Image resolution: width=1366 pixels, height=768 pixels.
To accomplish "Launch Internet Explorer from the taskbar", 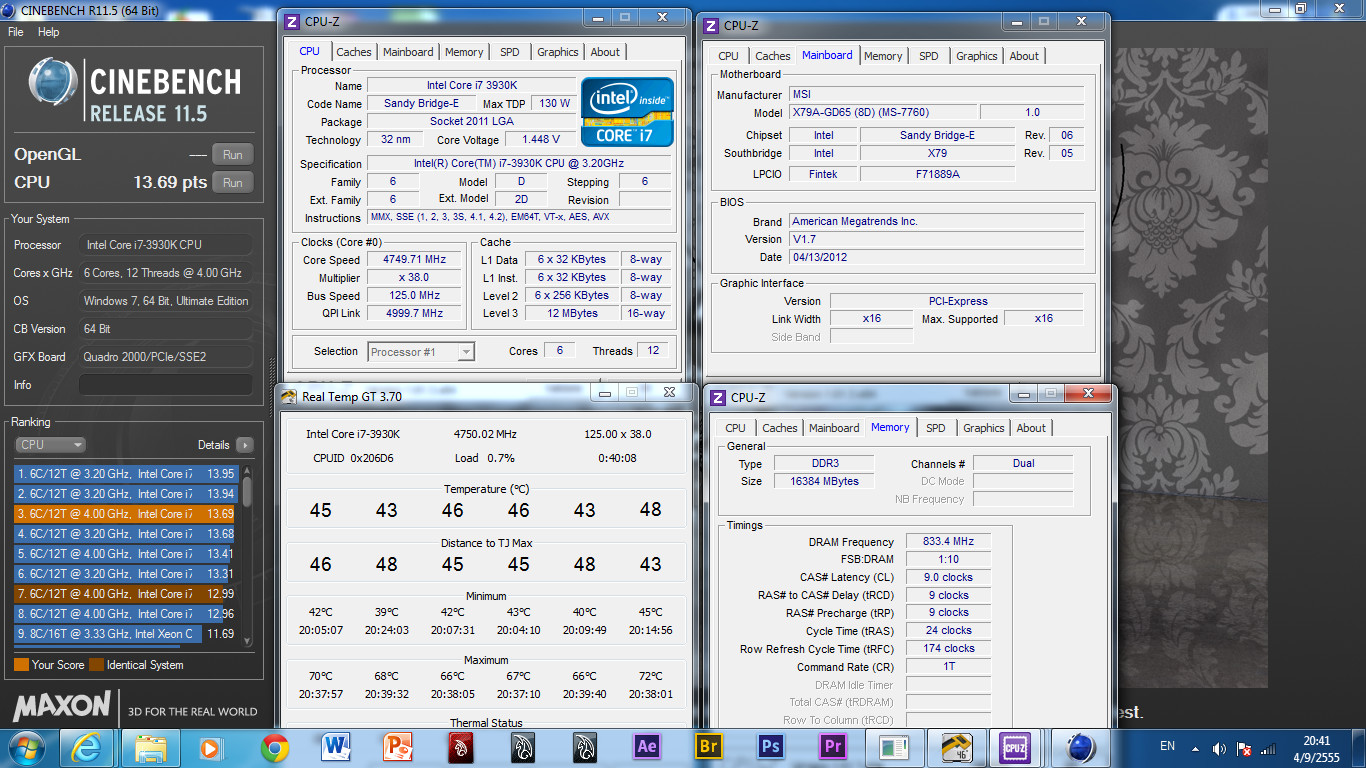I will (87, 747).
